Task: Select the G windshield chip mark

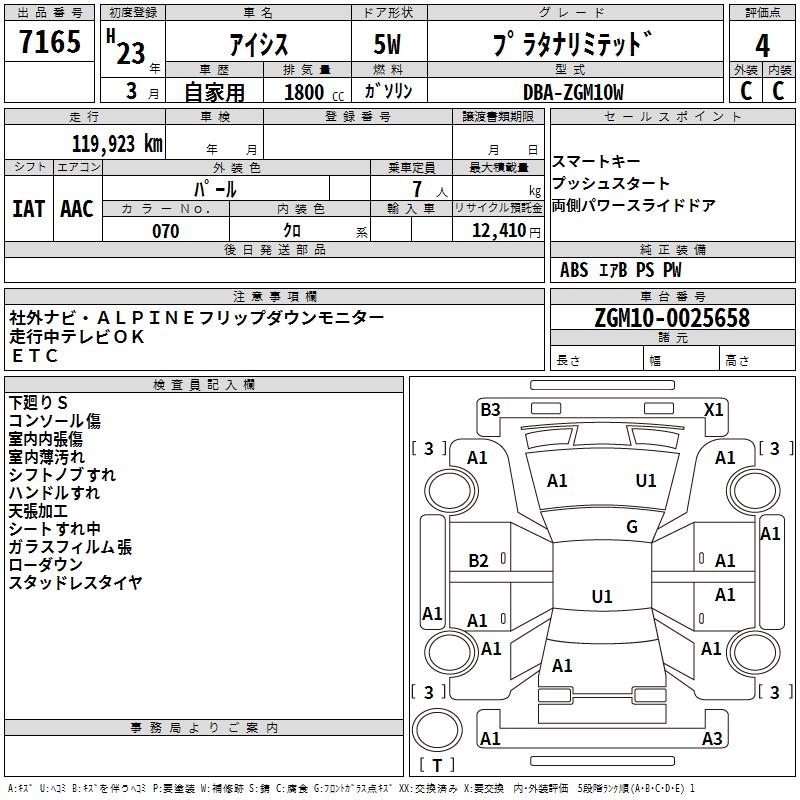Action: click(x=632, y=527)
